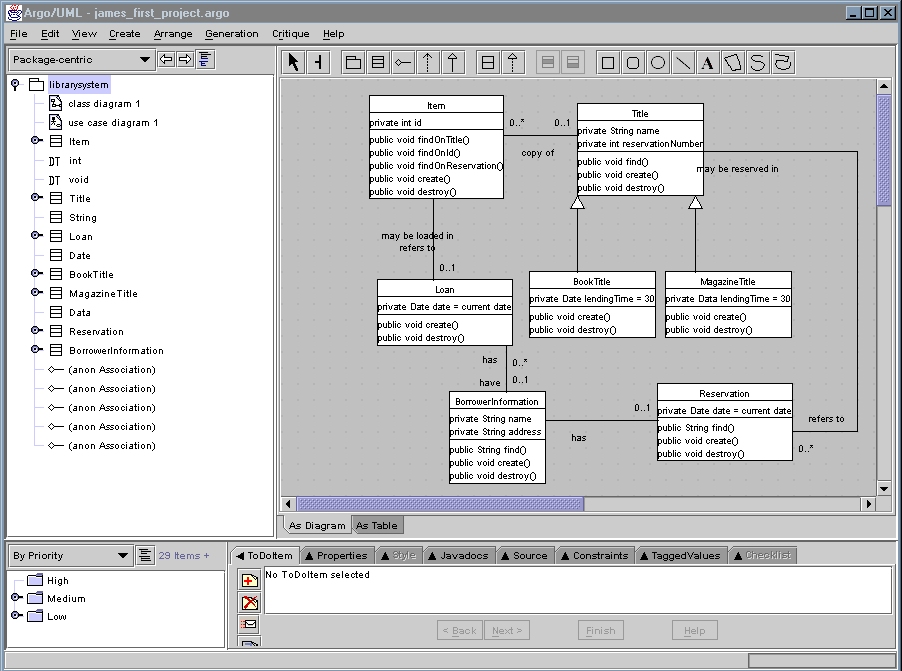Activate the text 'A' tool
Image resolution: width=902 pixels, height=671 pixels.
707,62
